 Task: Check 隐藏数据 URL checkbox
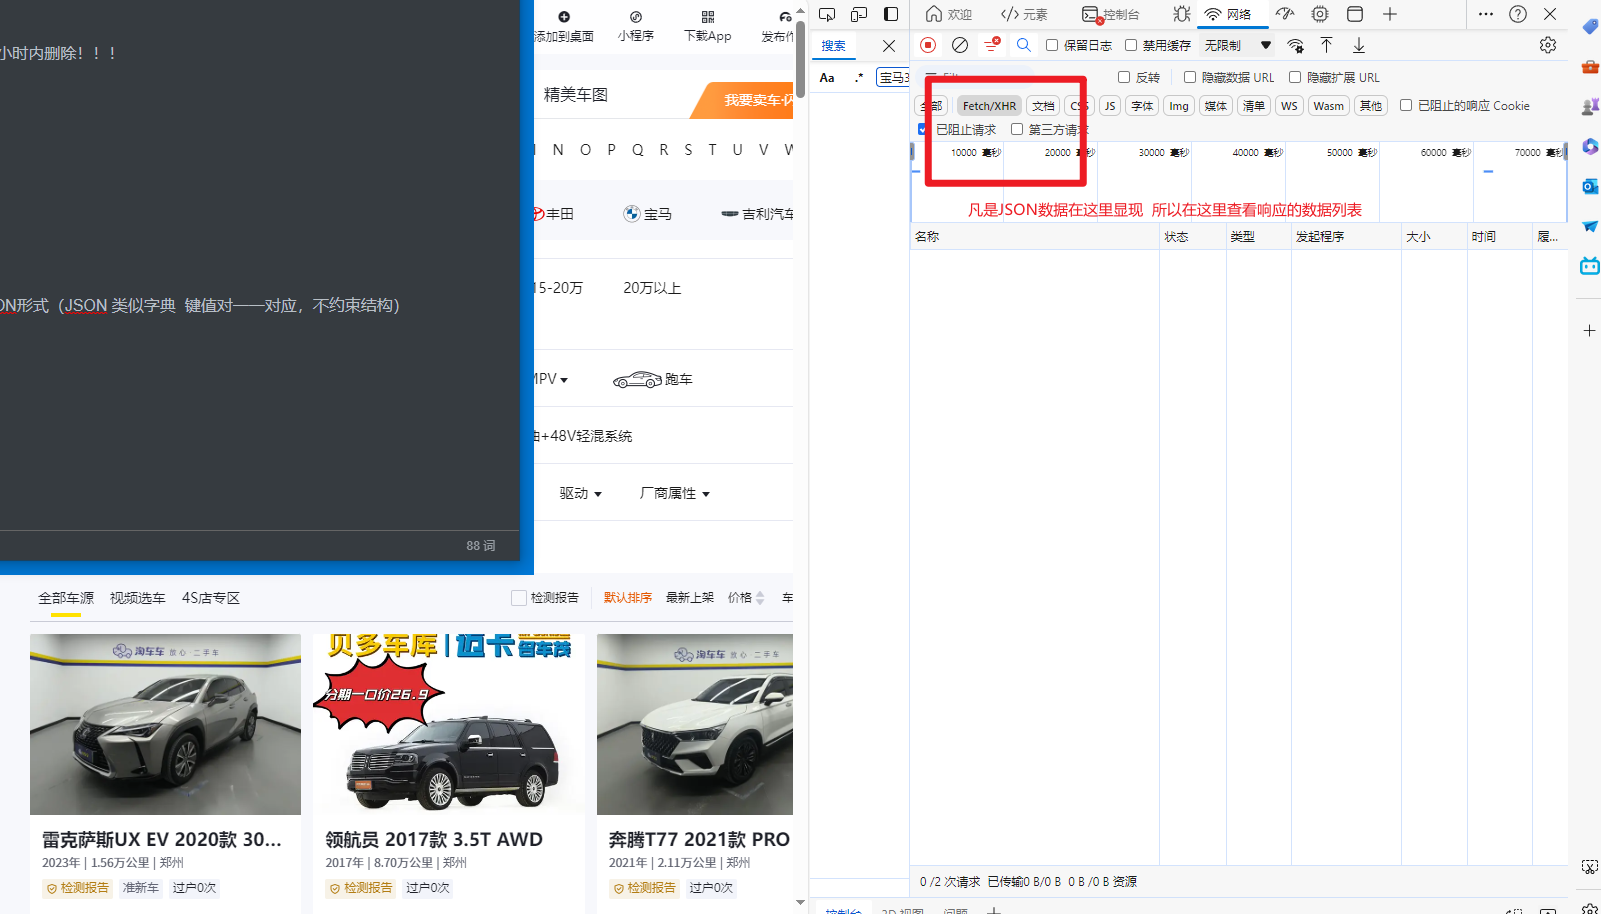[1190, 77]
